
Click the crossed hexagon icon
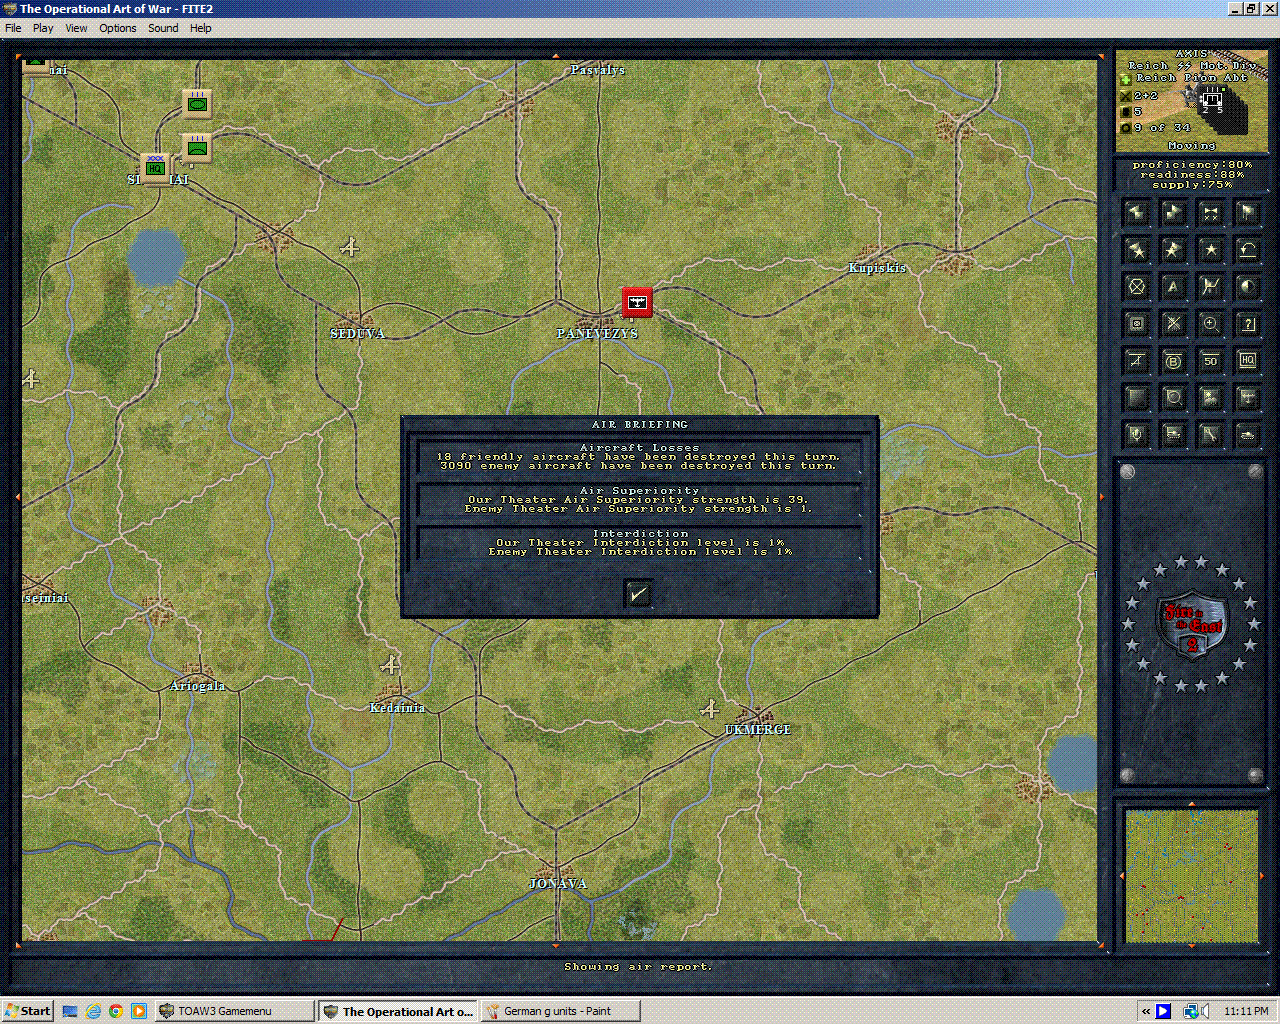point(1136,287)
